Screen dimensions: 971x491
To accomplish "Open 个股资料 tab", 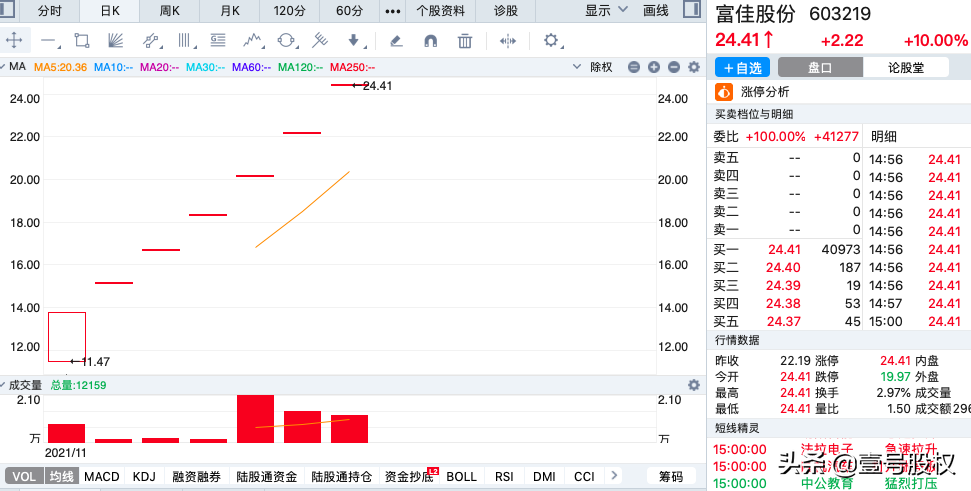I will [x=440, y=11].
